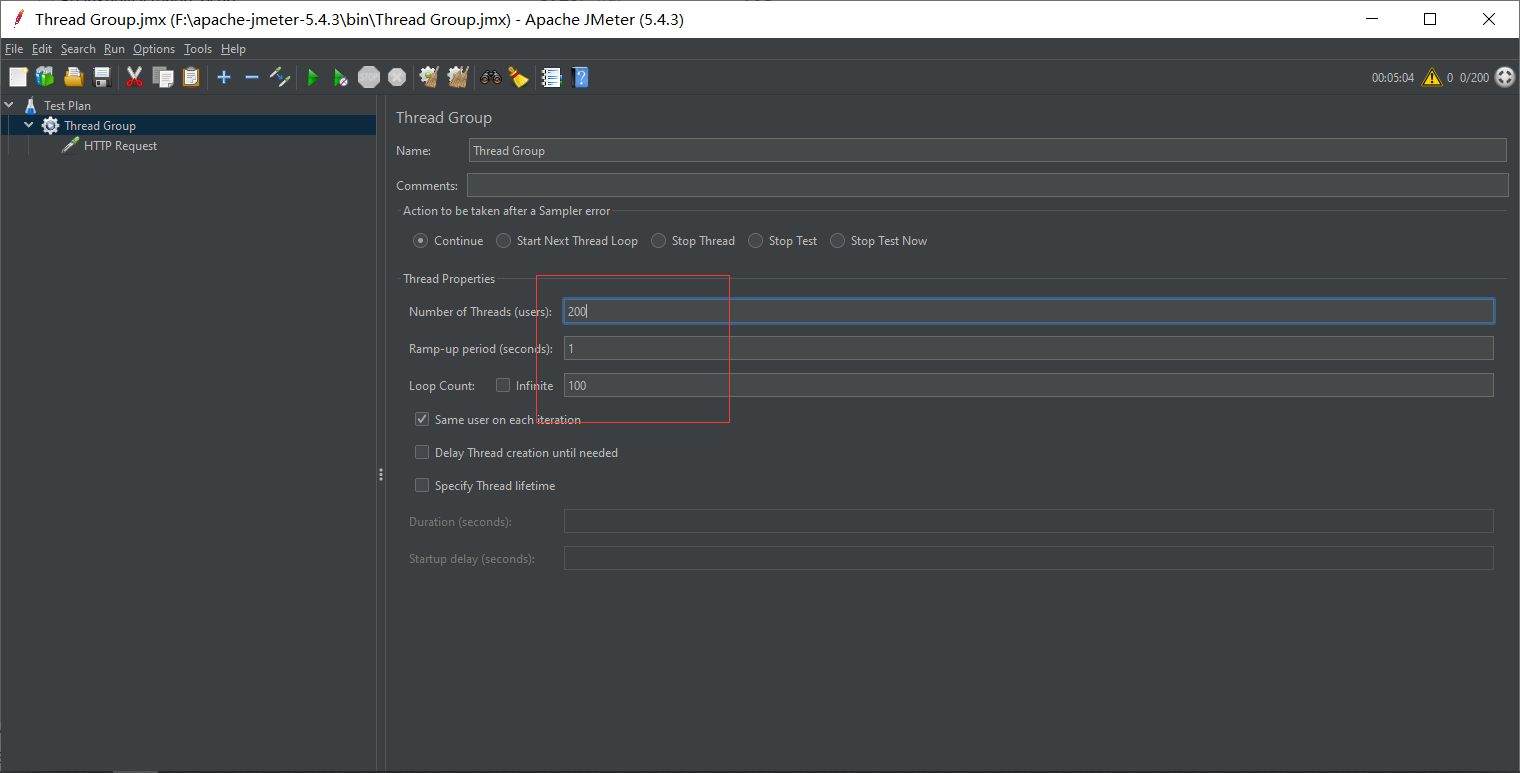1520x773 pixels.
Task: Click the HTTP Request dropper icon
Action: 70,145
